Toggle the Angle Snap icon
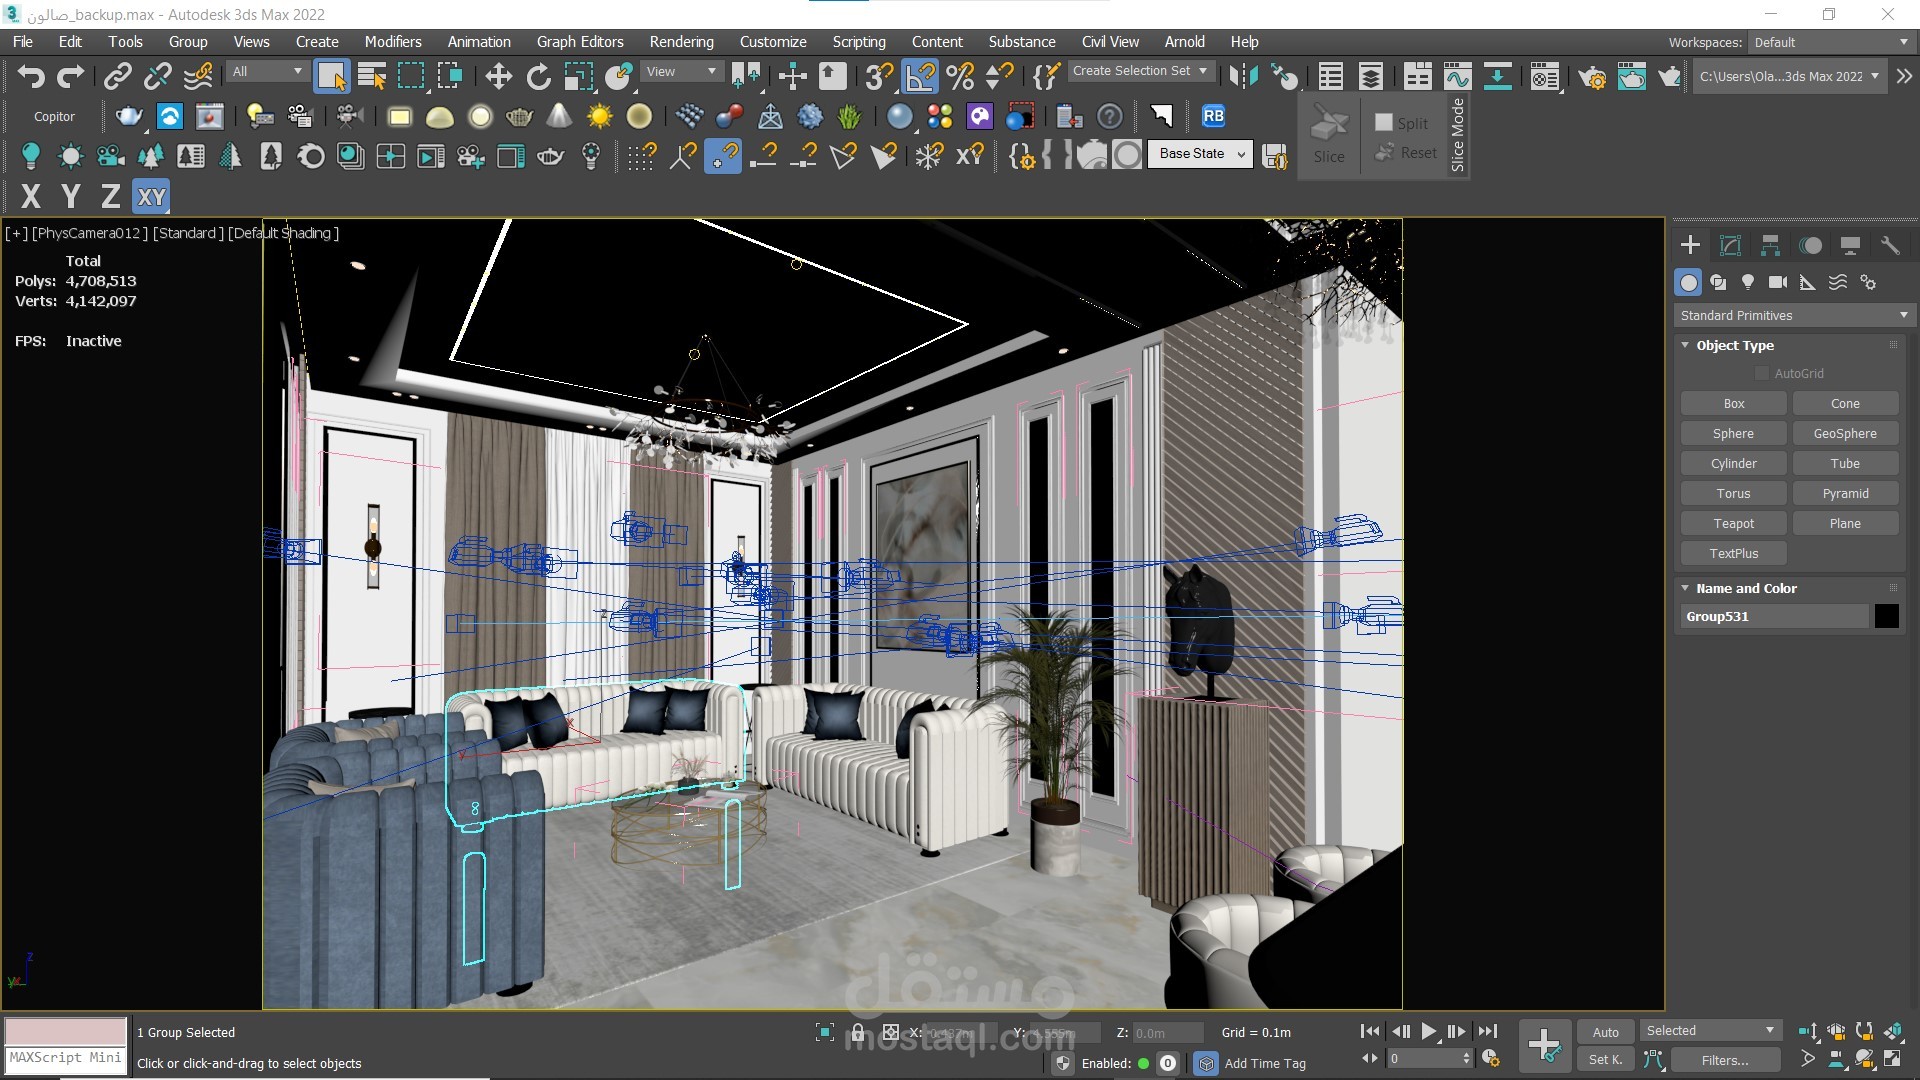 (920, 77)
